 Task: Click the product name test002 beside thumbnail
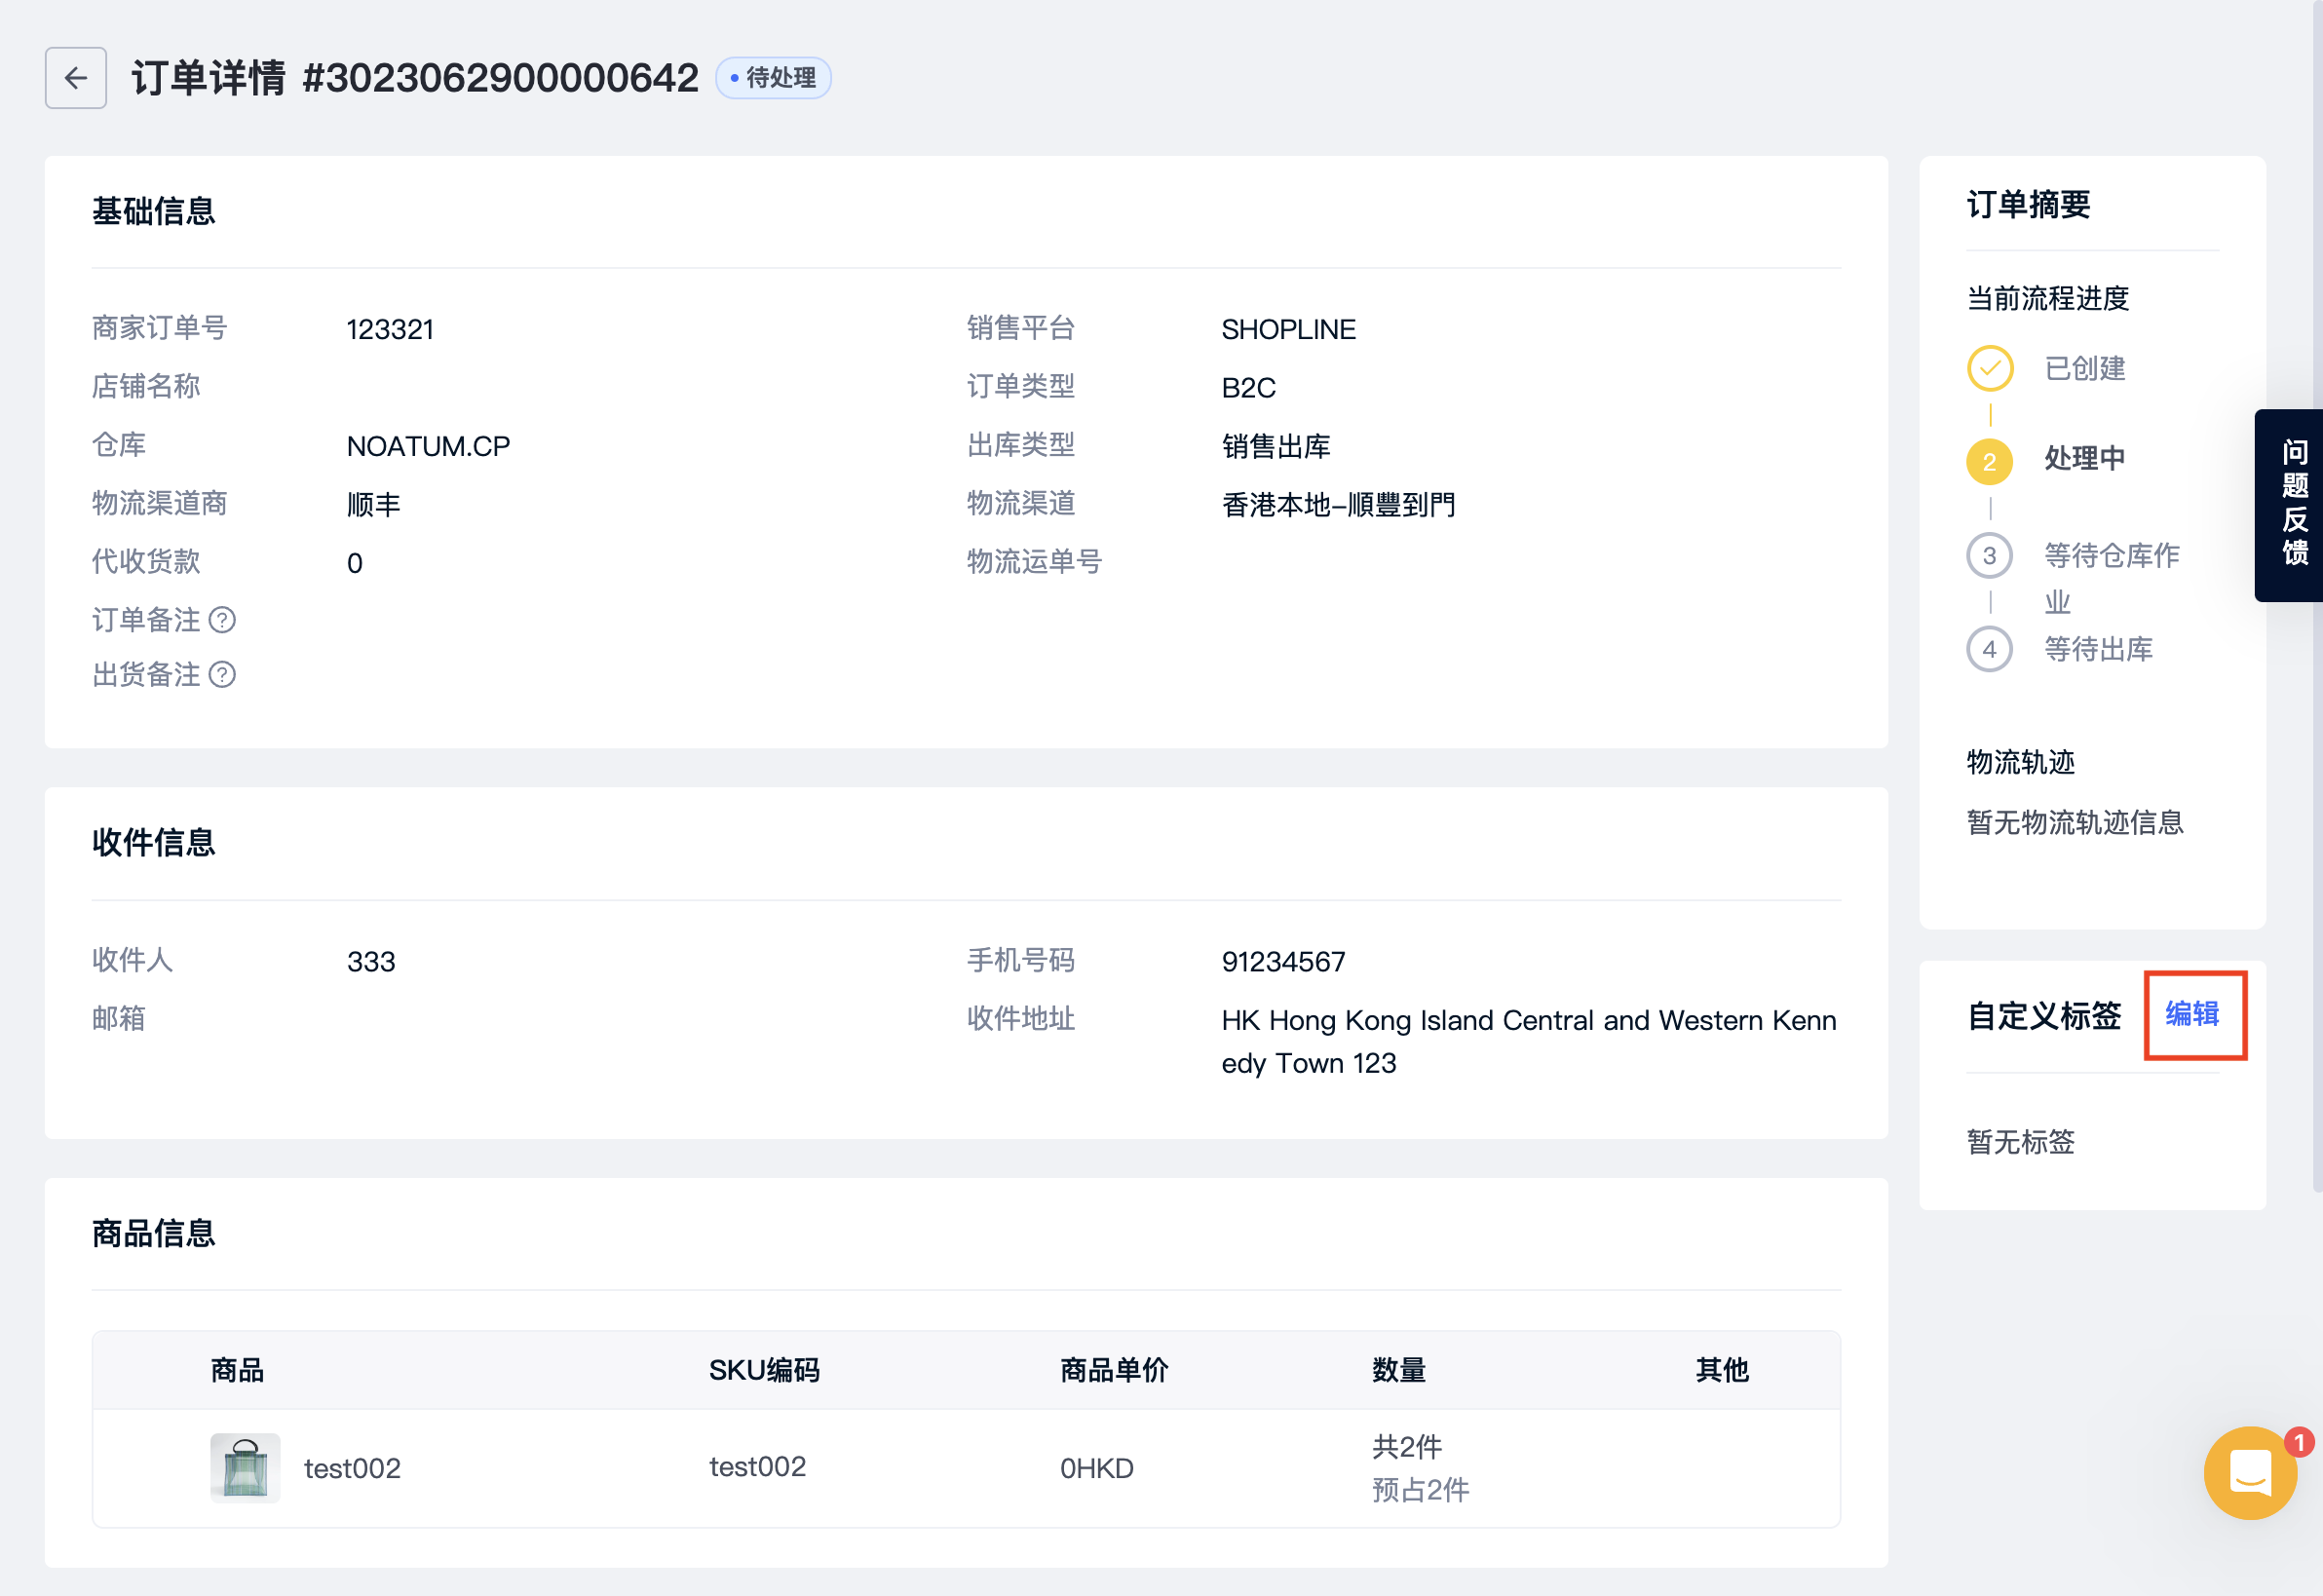point(352,1468)
